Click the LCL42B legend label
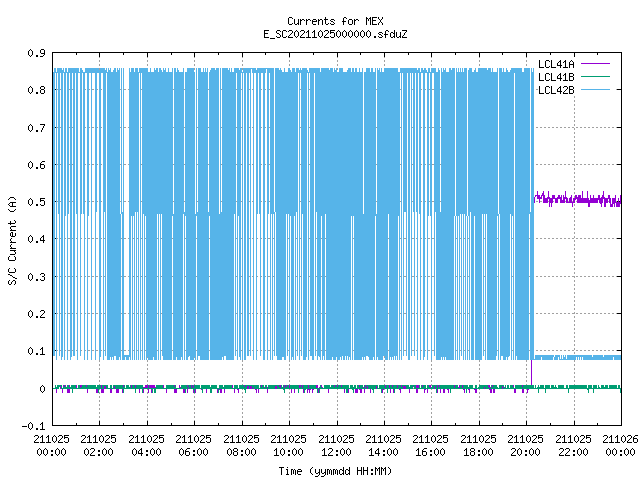The image size is (640, 480). 556,90
